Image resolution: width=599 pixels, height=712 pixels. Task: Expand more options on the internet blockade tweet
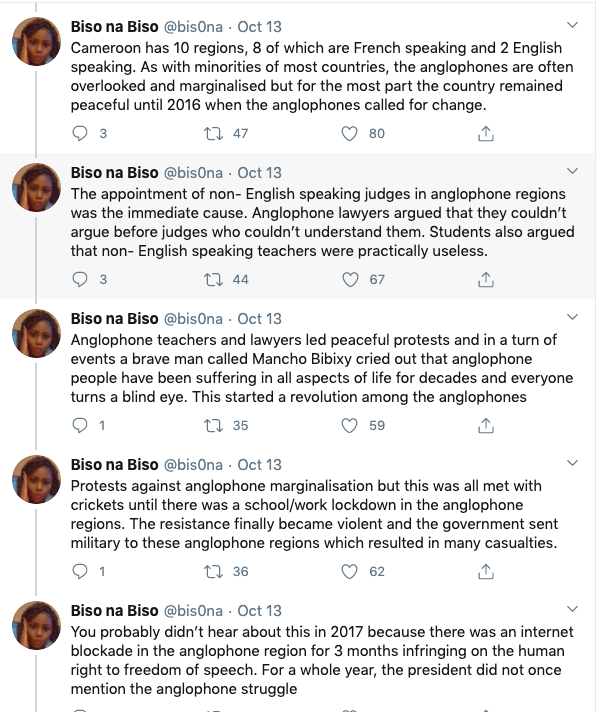click(x=573, y=609)
